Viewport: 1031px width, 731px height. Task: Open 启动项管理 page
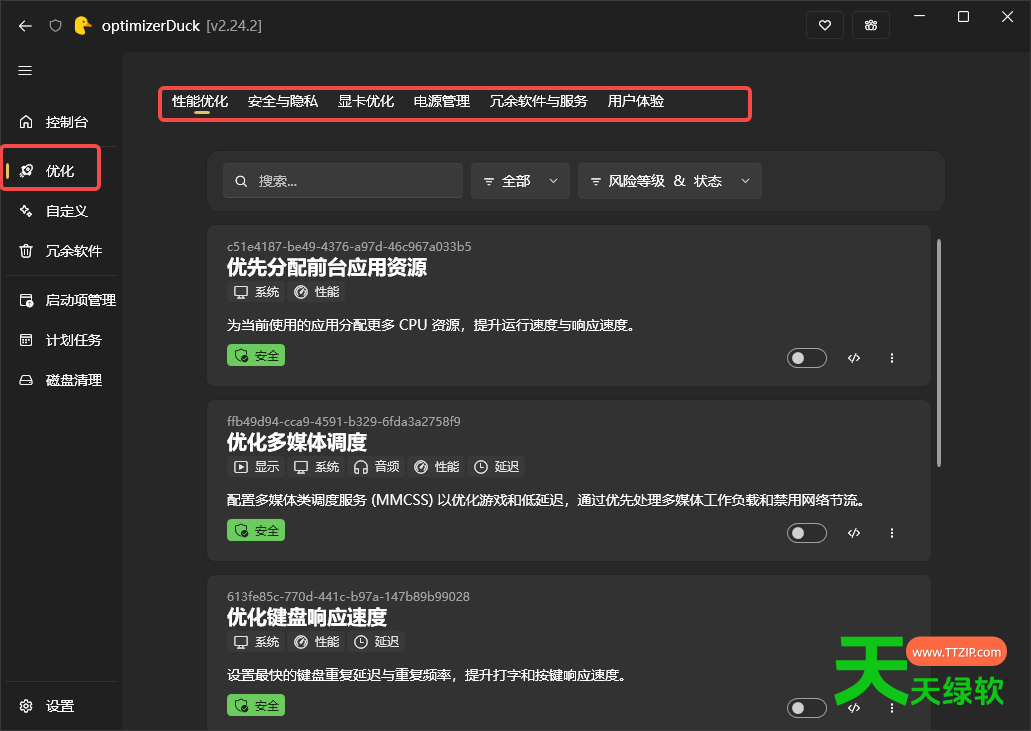[60, 300]
